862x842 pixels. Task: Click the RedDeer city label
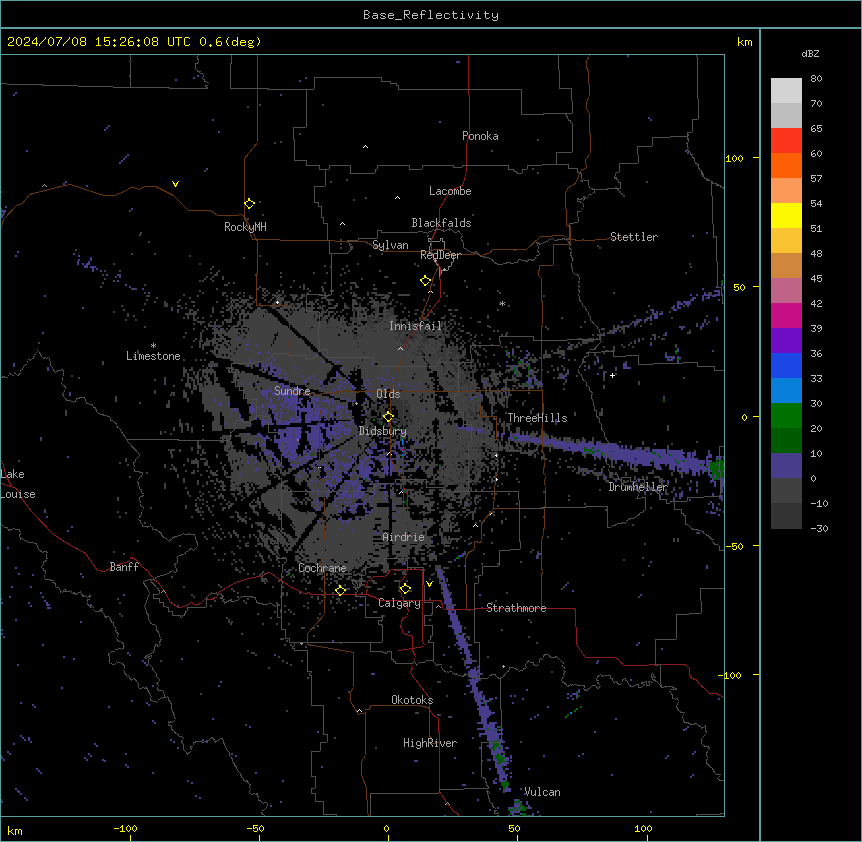click(x=440, y=255)
